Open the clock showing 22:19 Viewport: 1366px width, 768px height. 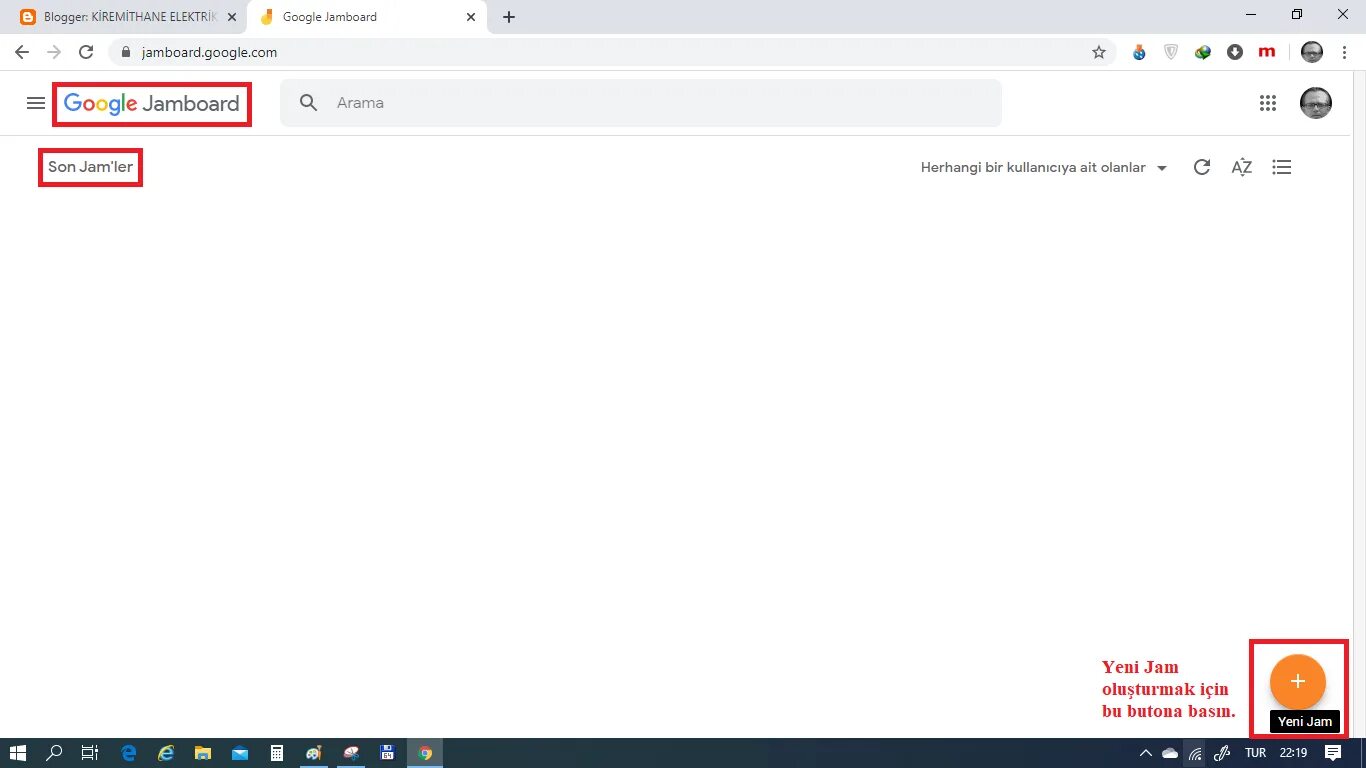click(1293, 753)
